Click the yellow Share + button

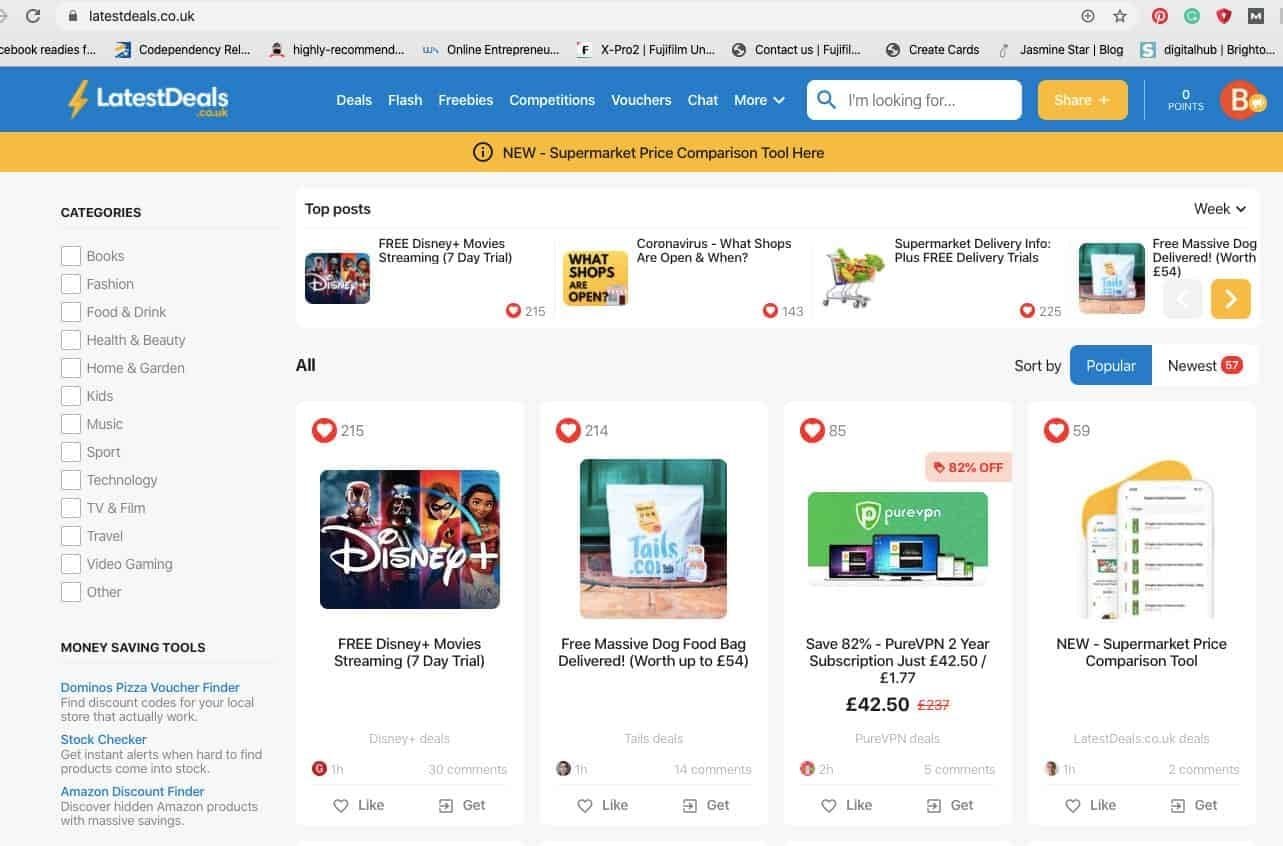(1083, 100)
